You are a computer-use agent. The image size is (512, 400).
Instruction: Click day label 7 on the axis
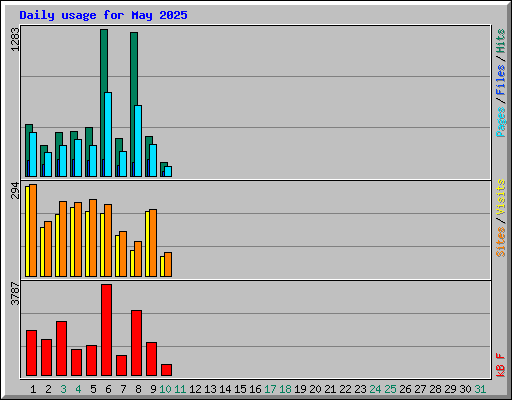click(123, 389)
